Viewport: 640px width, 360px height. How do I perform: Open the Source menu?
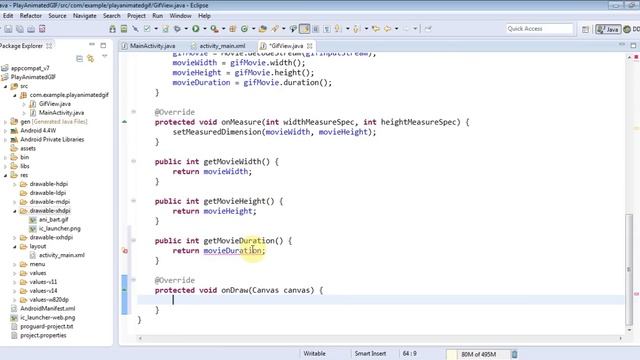[57, 16]
